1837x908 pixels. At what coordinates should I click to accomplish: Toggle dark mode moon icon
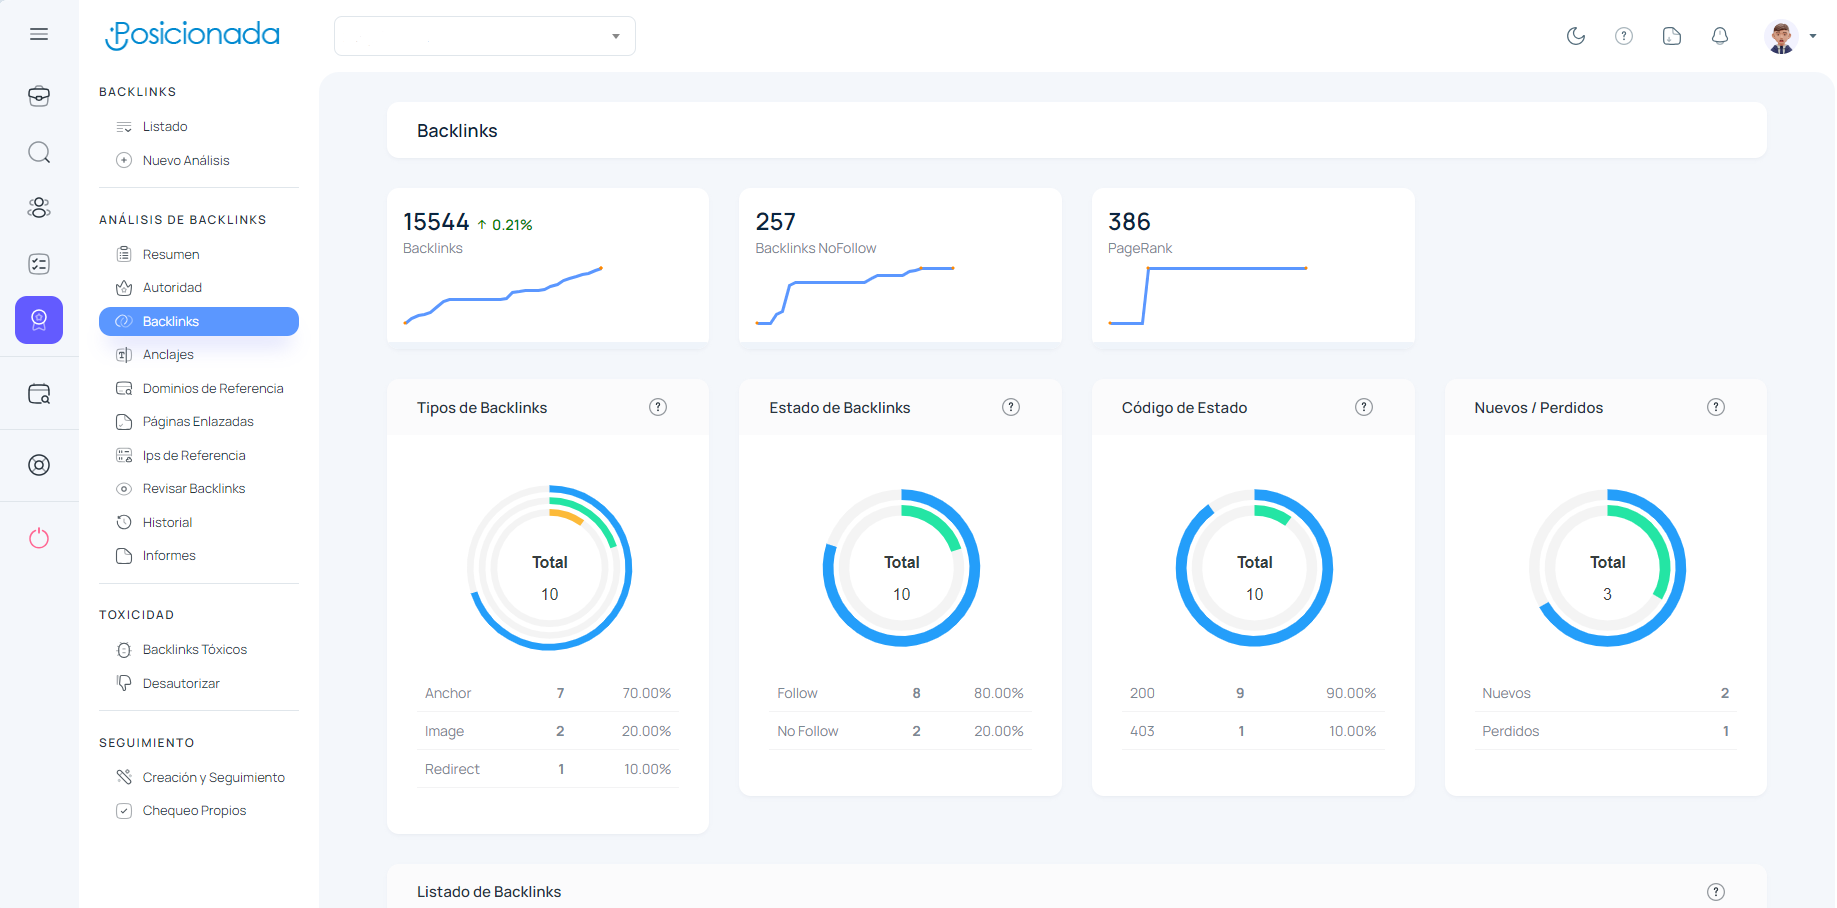[x=1576, y=36]
